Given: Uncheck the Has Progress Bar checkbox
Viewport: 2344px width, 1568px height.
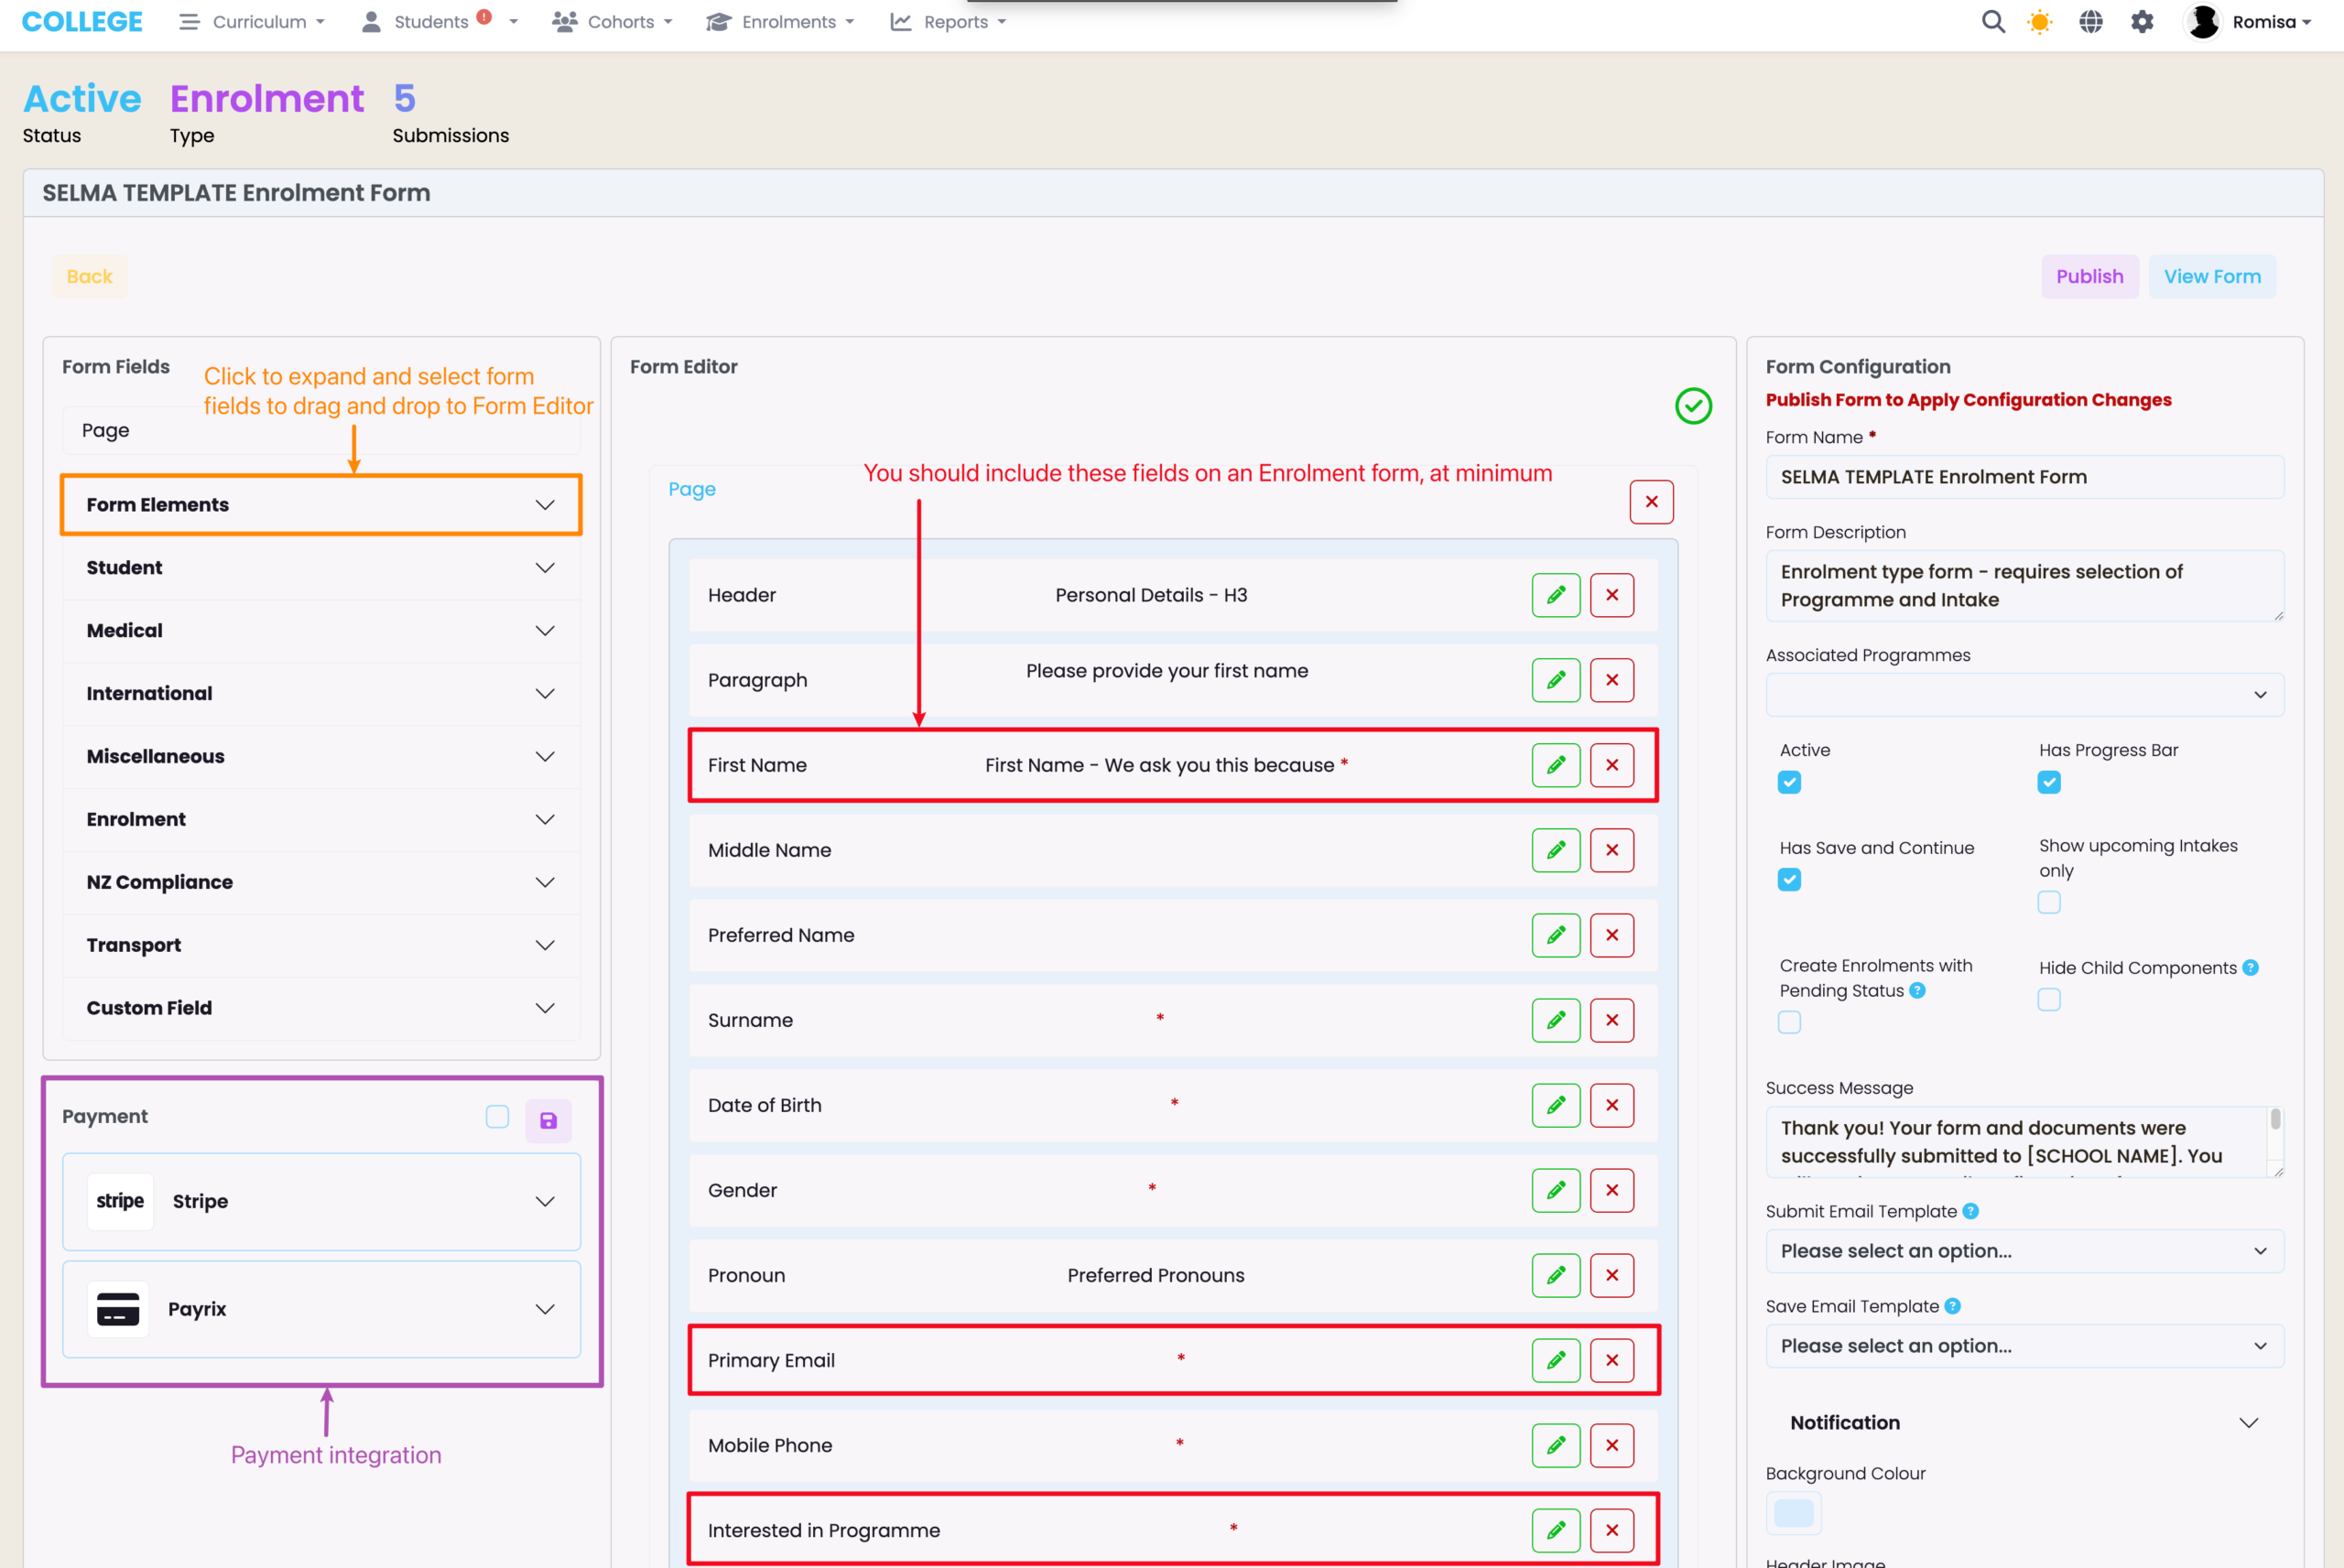Looking at the screenshot, I should click(x=2048, y=782).
